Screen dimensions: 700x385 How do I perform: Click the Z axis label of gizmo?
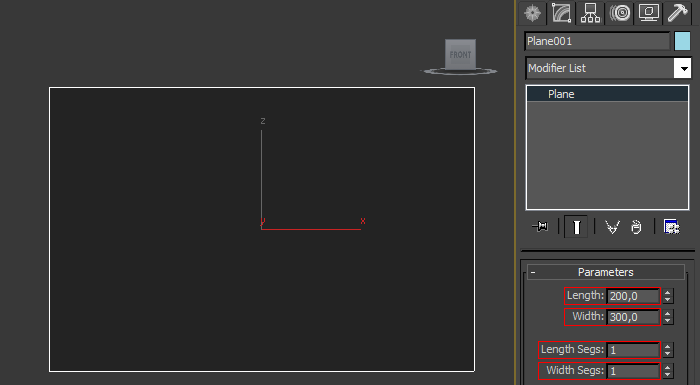(263, 121)
